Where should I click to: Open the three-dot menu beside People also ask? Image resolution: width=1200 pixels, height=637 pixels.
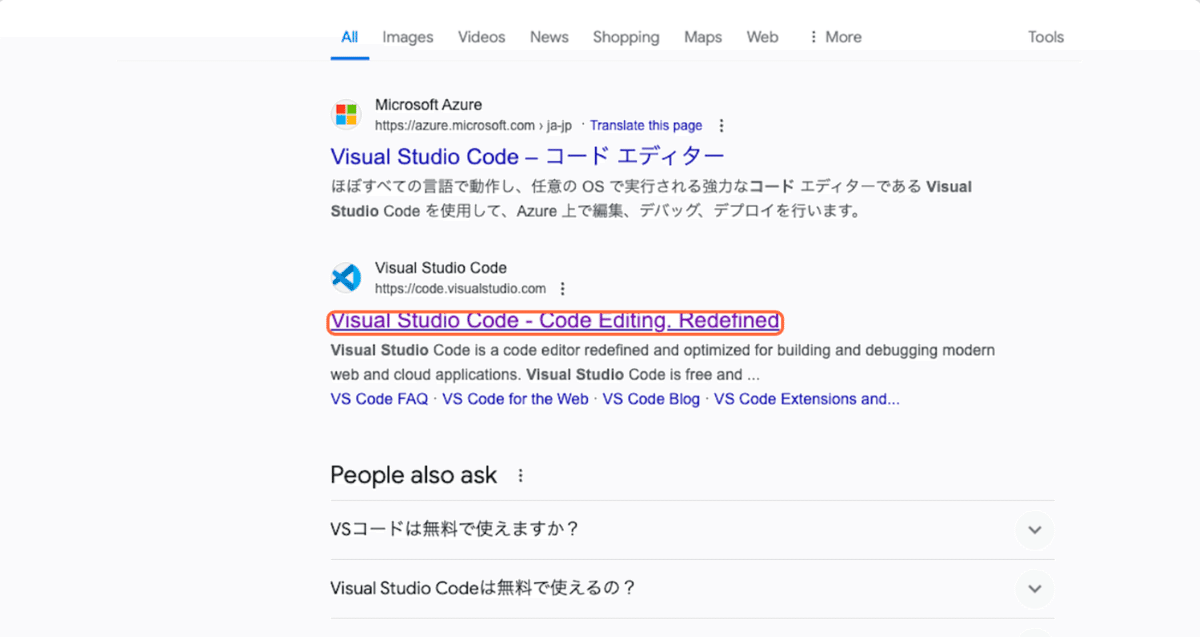pyautogui.click(x=519, y=475)
